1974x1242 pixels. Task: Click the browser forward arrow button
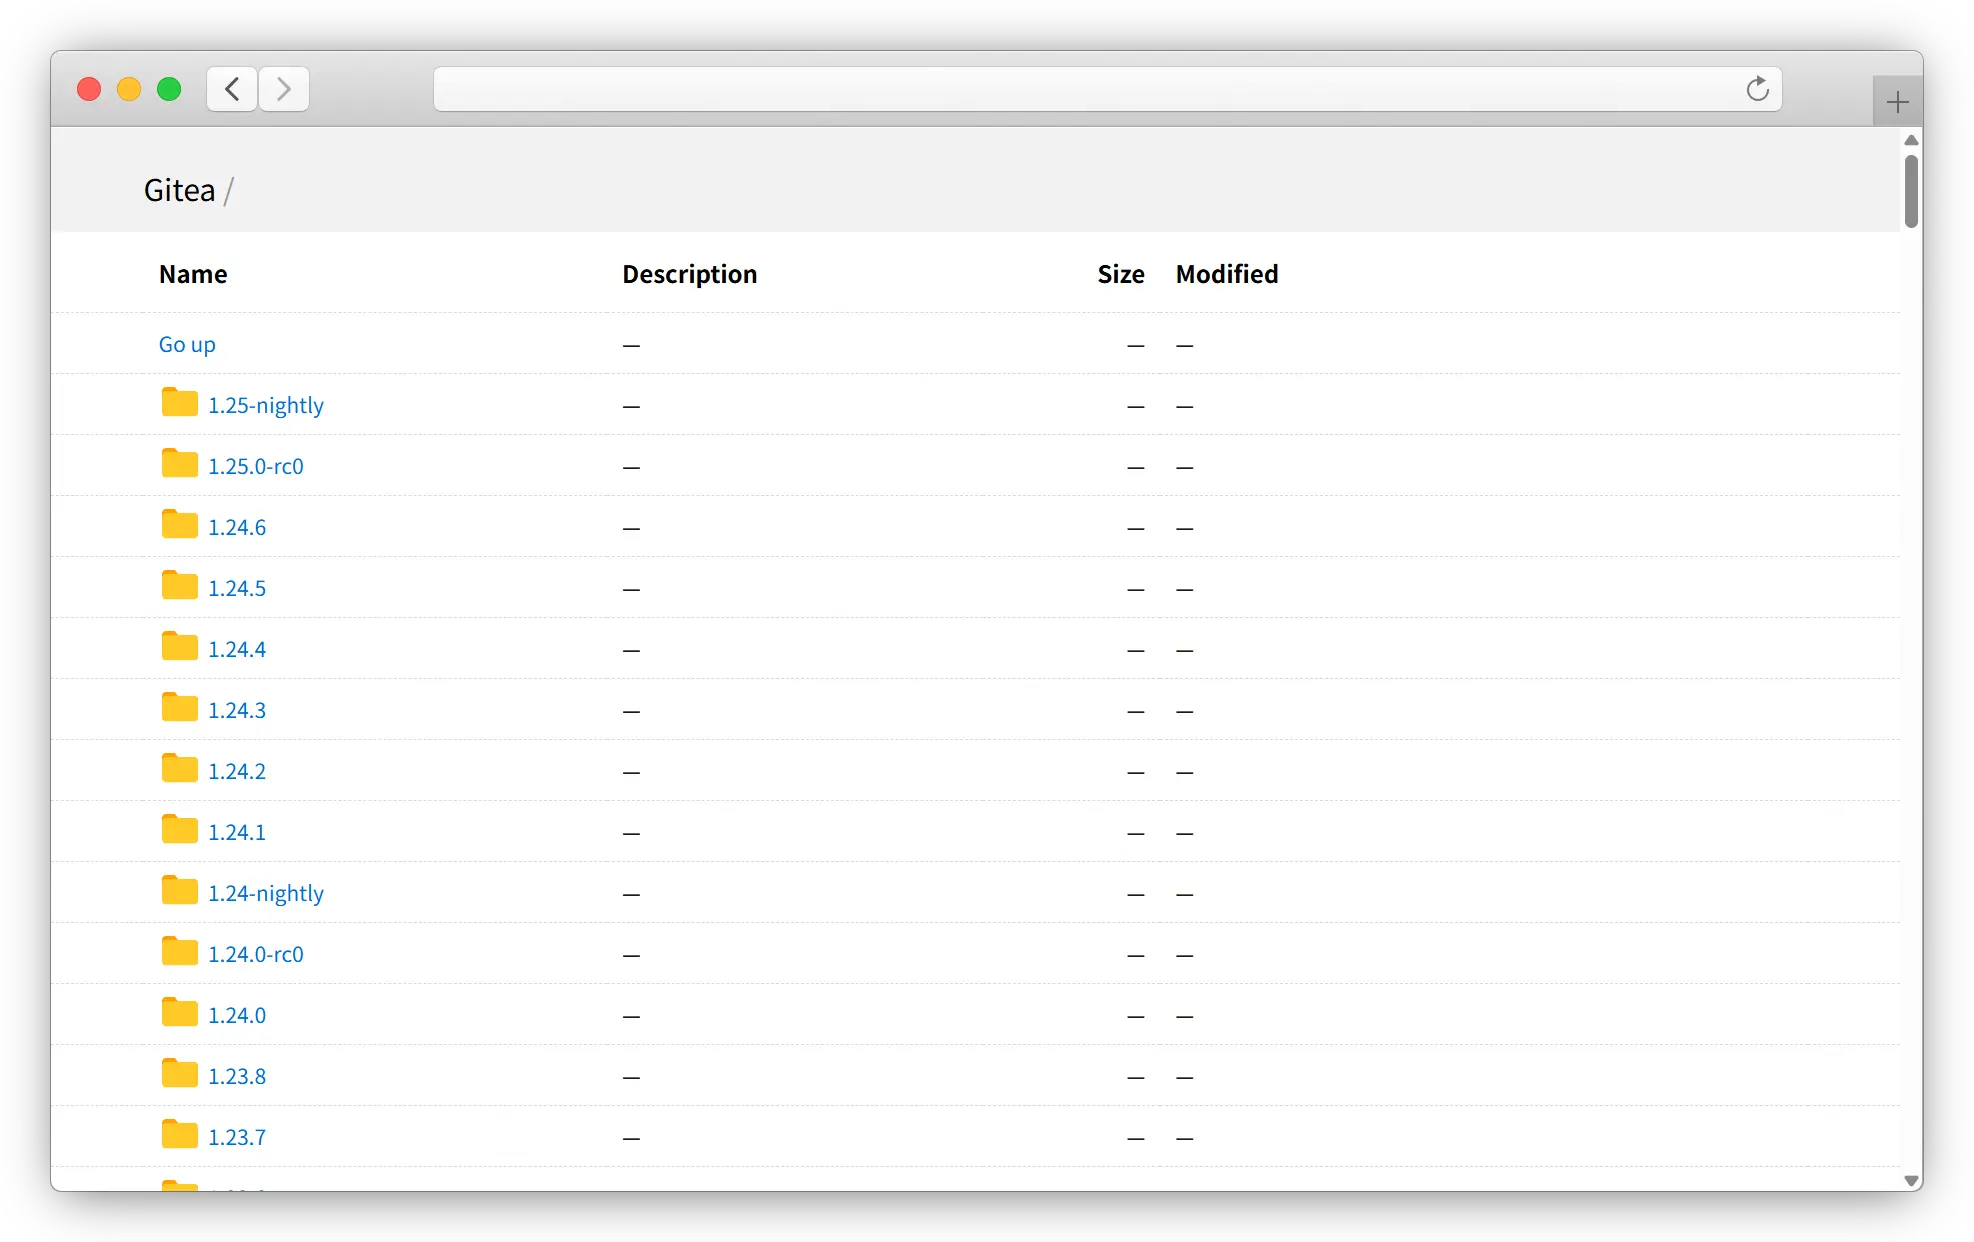pyautogui.click(x=284, y=90)
